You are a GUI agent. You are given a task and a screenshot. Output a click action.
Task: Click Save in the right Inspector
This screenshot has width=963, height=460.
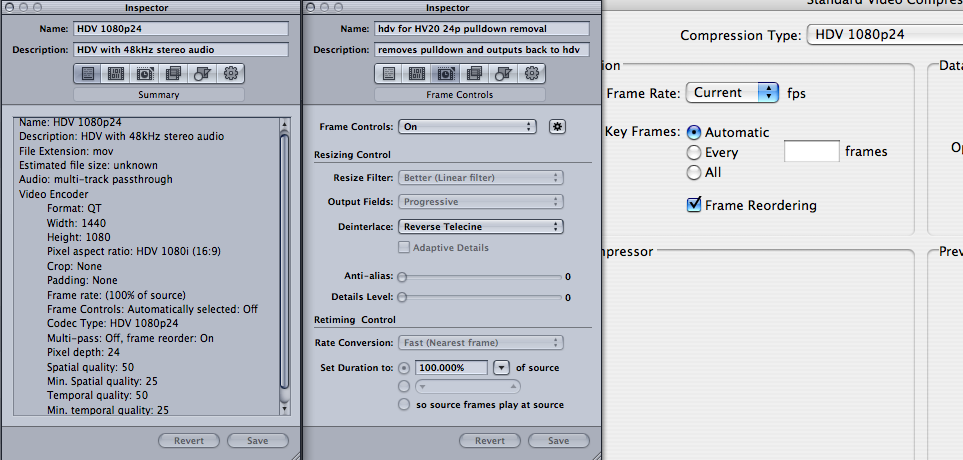click(558, 441)
